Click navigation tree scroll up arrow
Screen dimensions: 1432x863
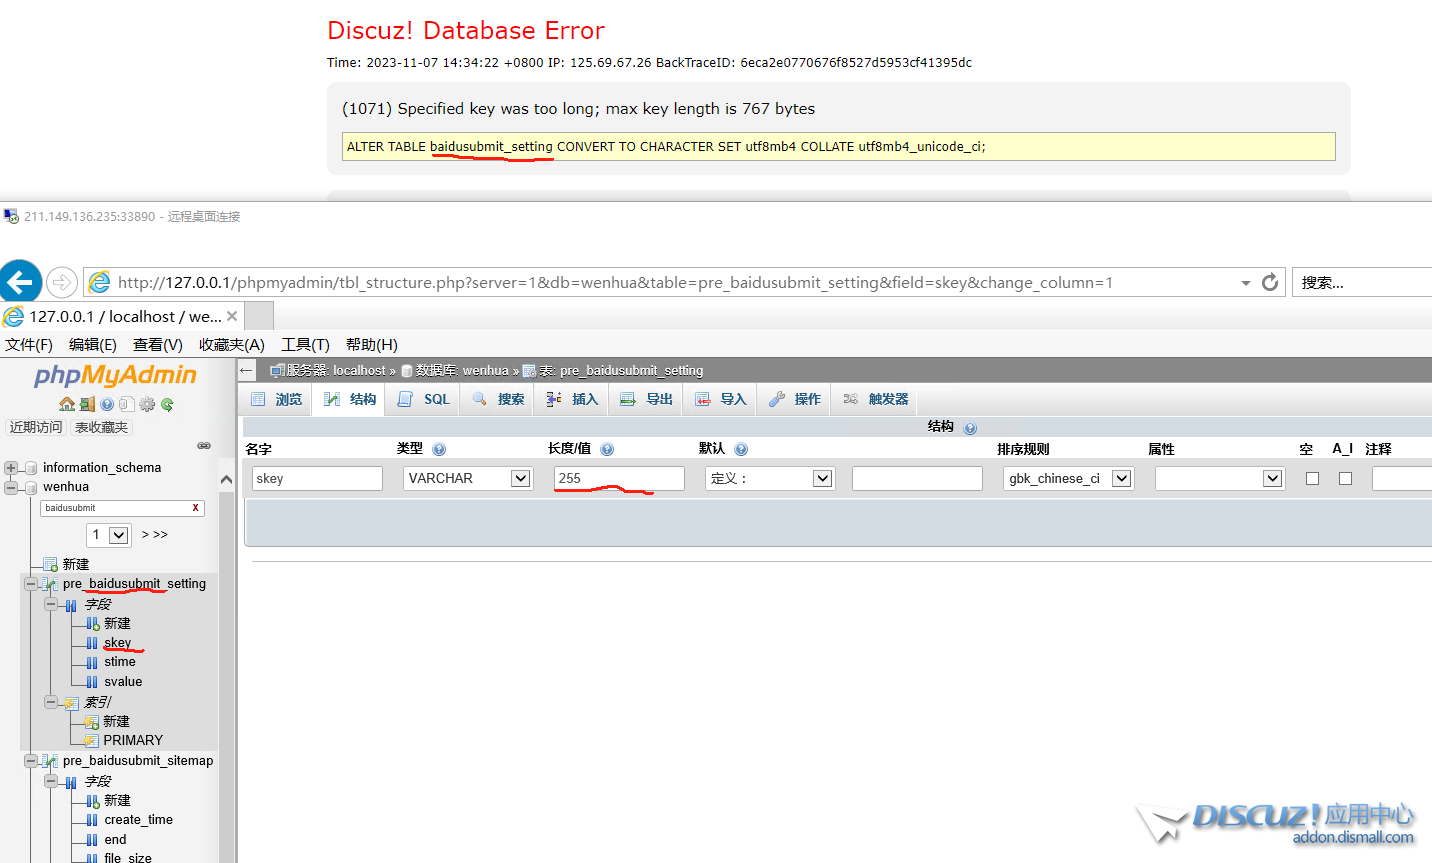226,480
